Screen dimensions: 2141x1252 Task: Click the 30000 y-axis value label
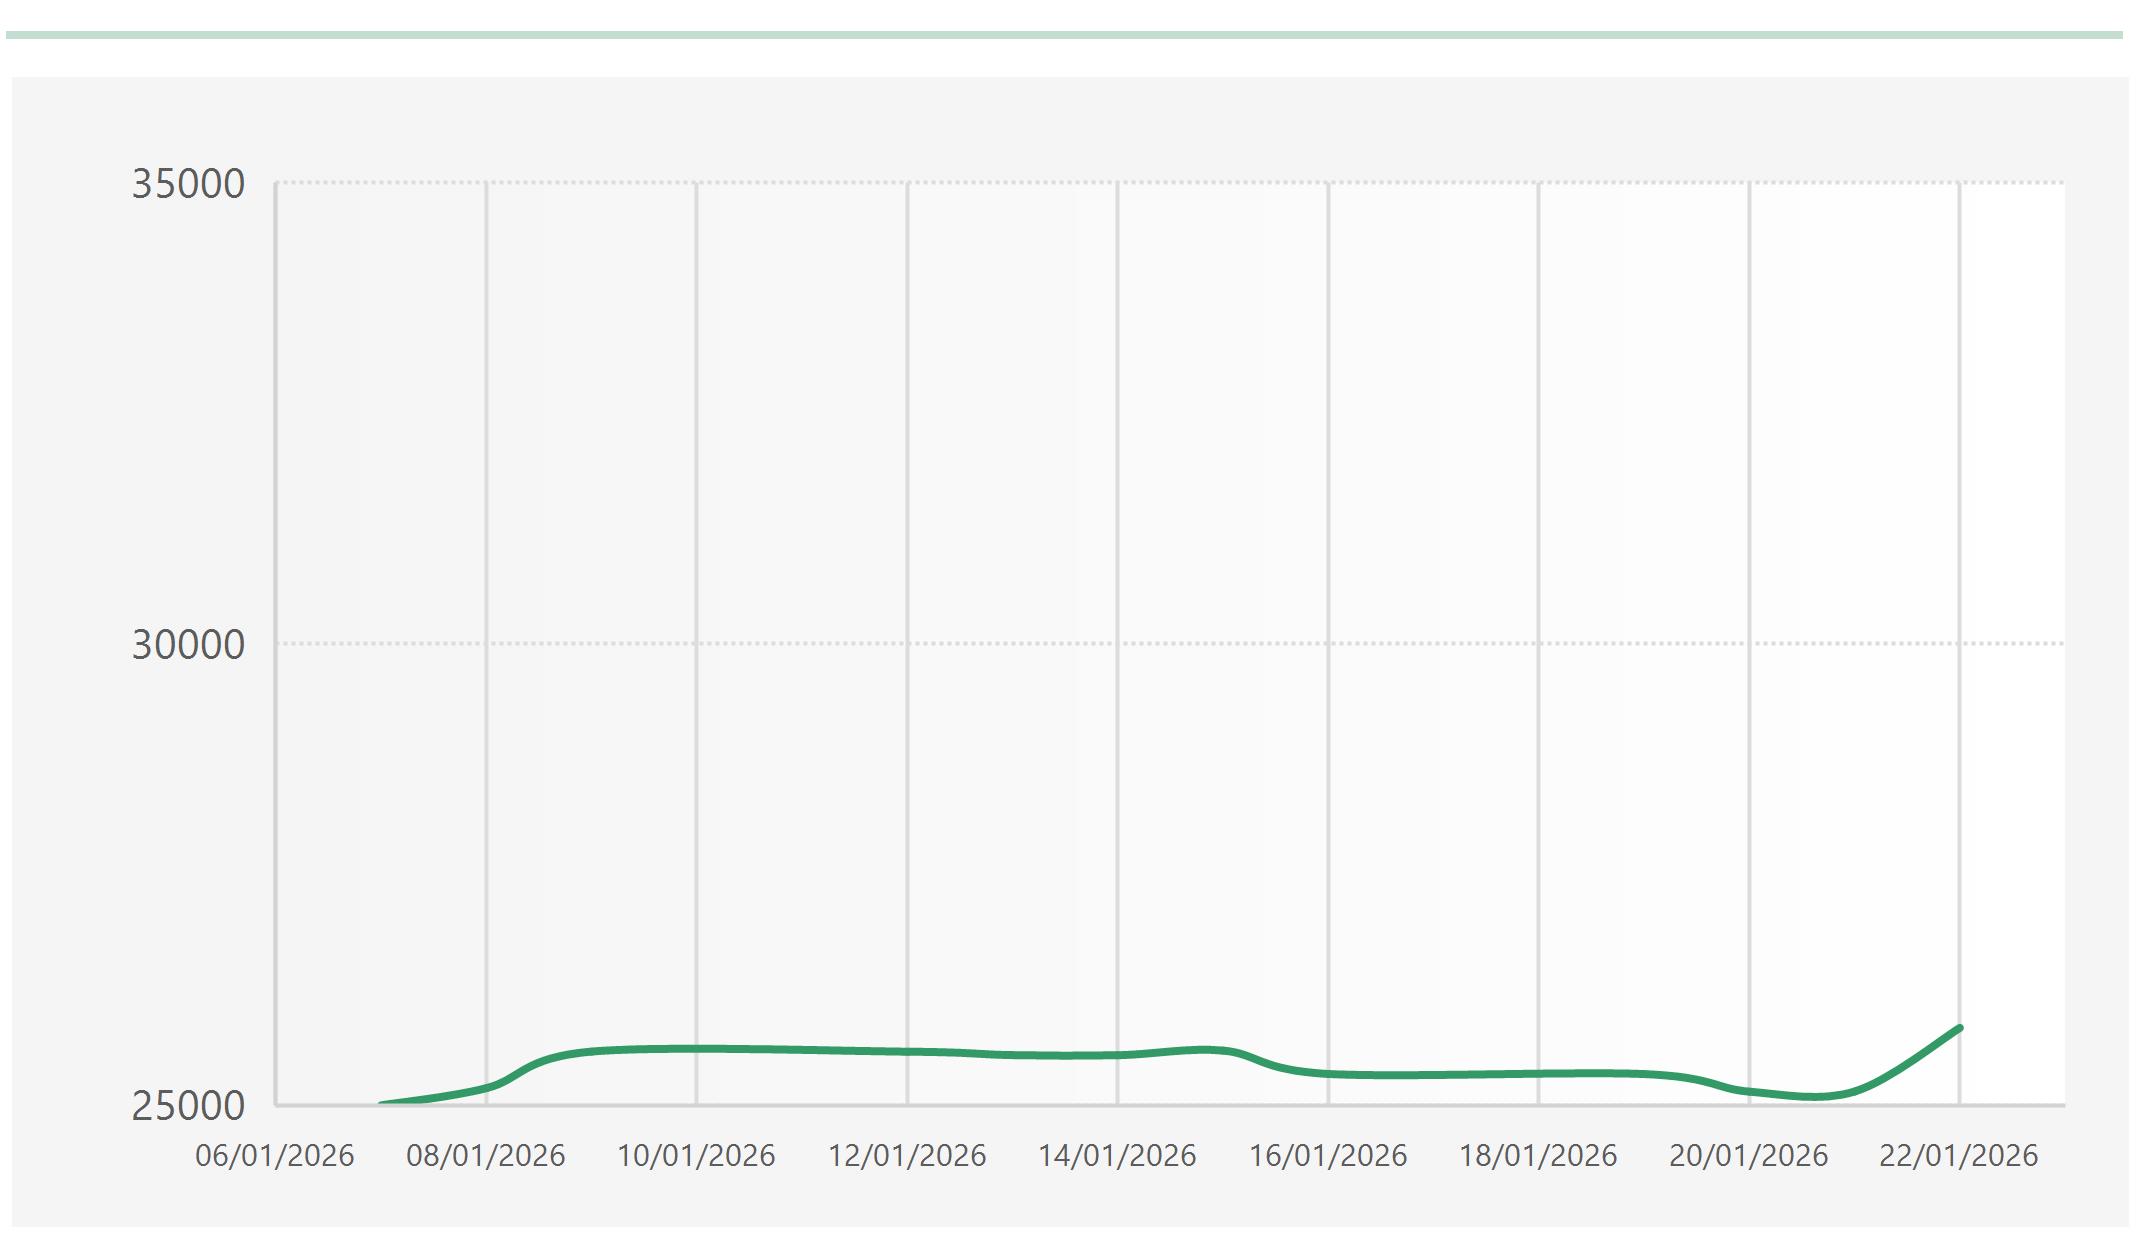point(189,645)
